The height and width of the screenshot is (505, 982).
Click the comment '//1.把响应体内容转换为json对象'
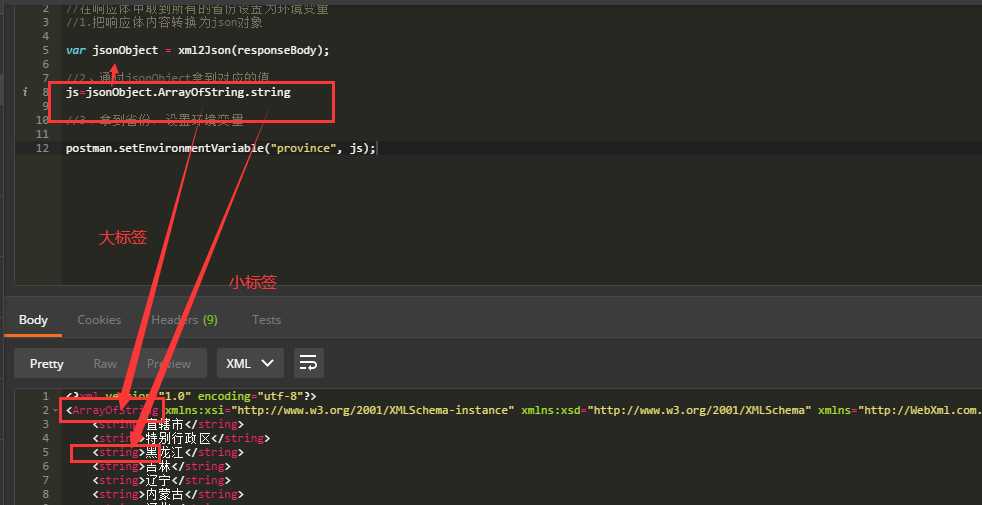[164, 23]
